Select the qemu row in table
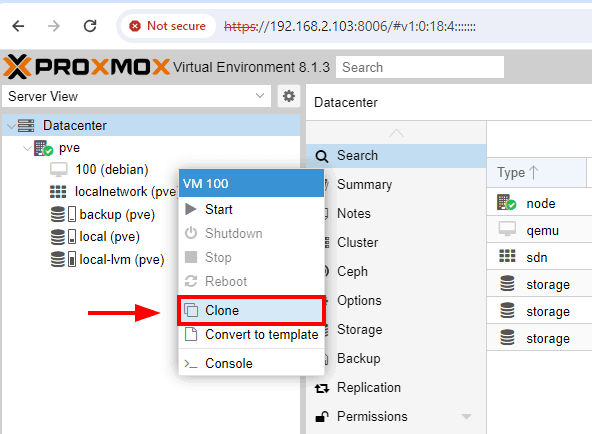 point(540,230)
